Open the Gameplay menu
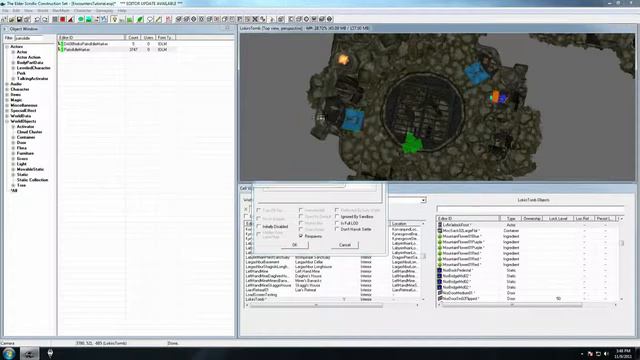640x360 pixels. (104, 11)
